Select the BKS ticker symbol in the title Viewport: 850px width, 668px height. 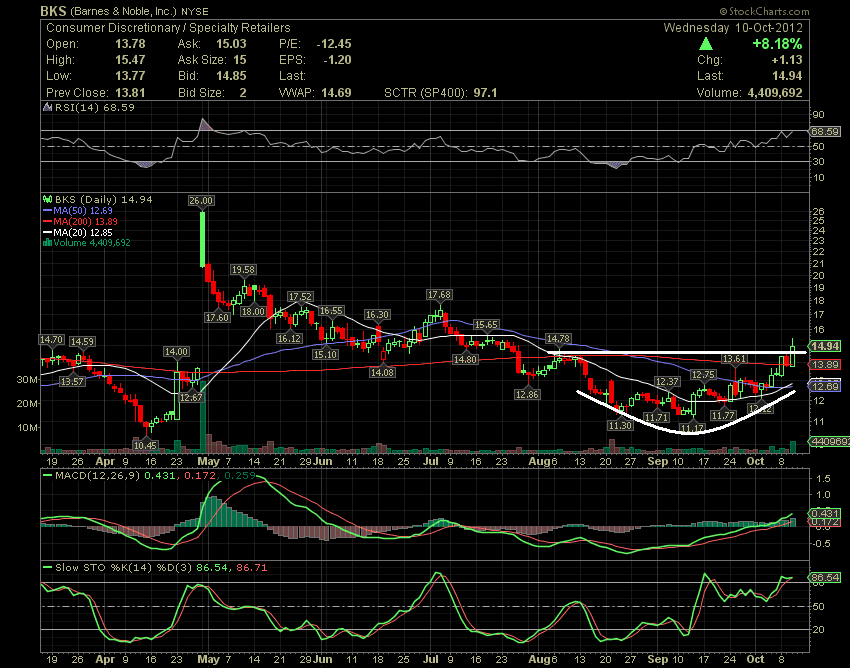point(53,11)
